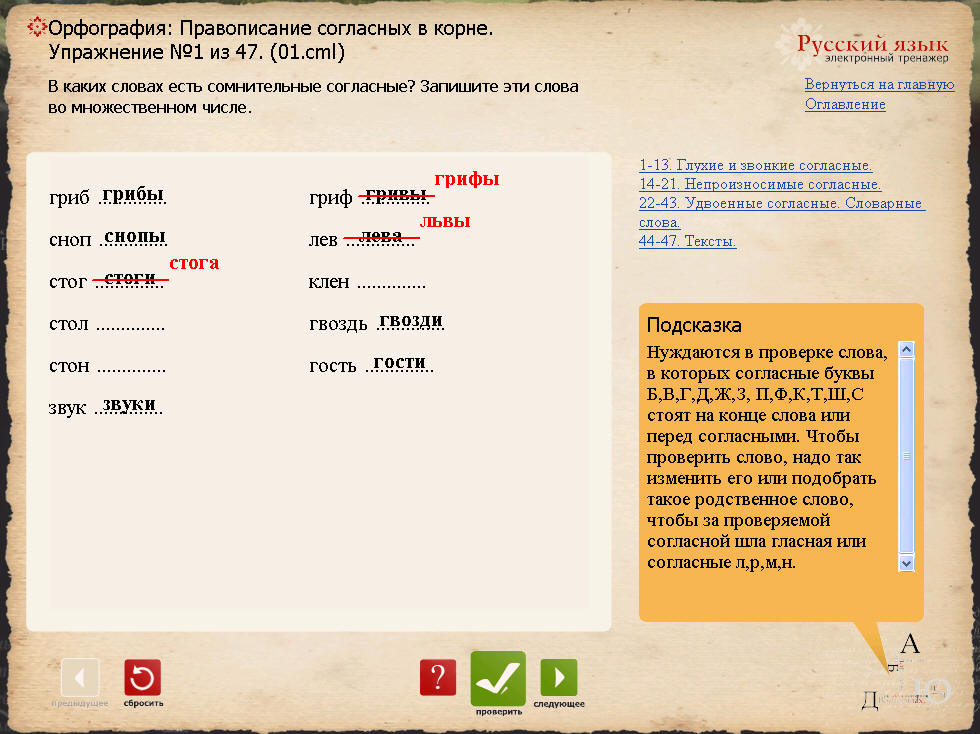Click the alphabet letters graphic below the hint
The height and width of the screenshot is (734, 980).
click(904, 675)
